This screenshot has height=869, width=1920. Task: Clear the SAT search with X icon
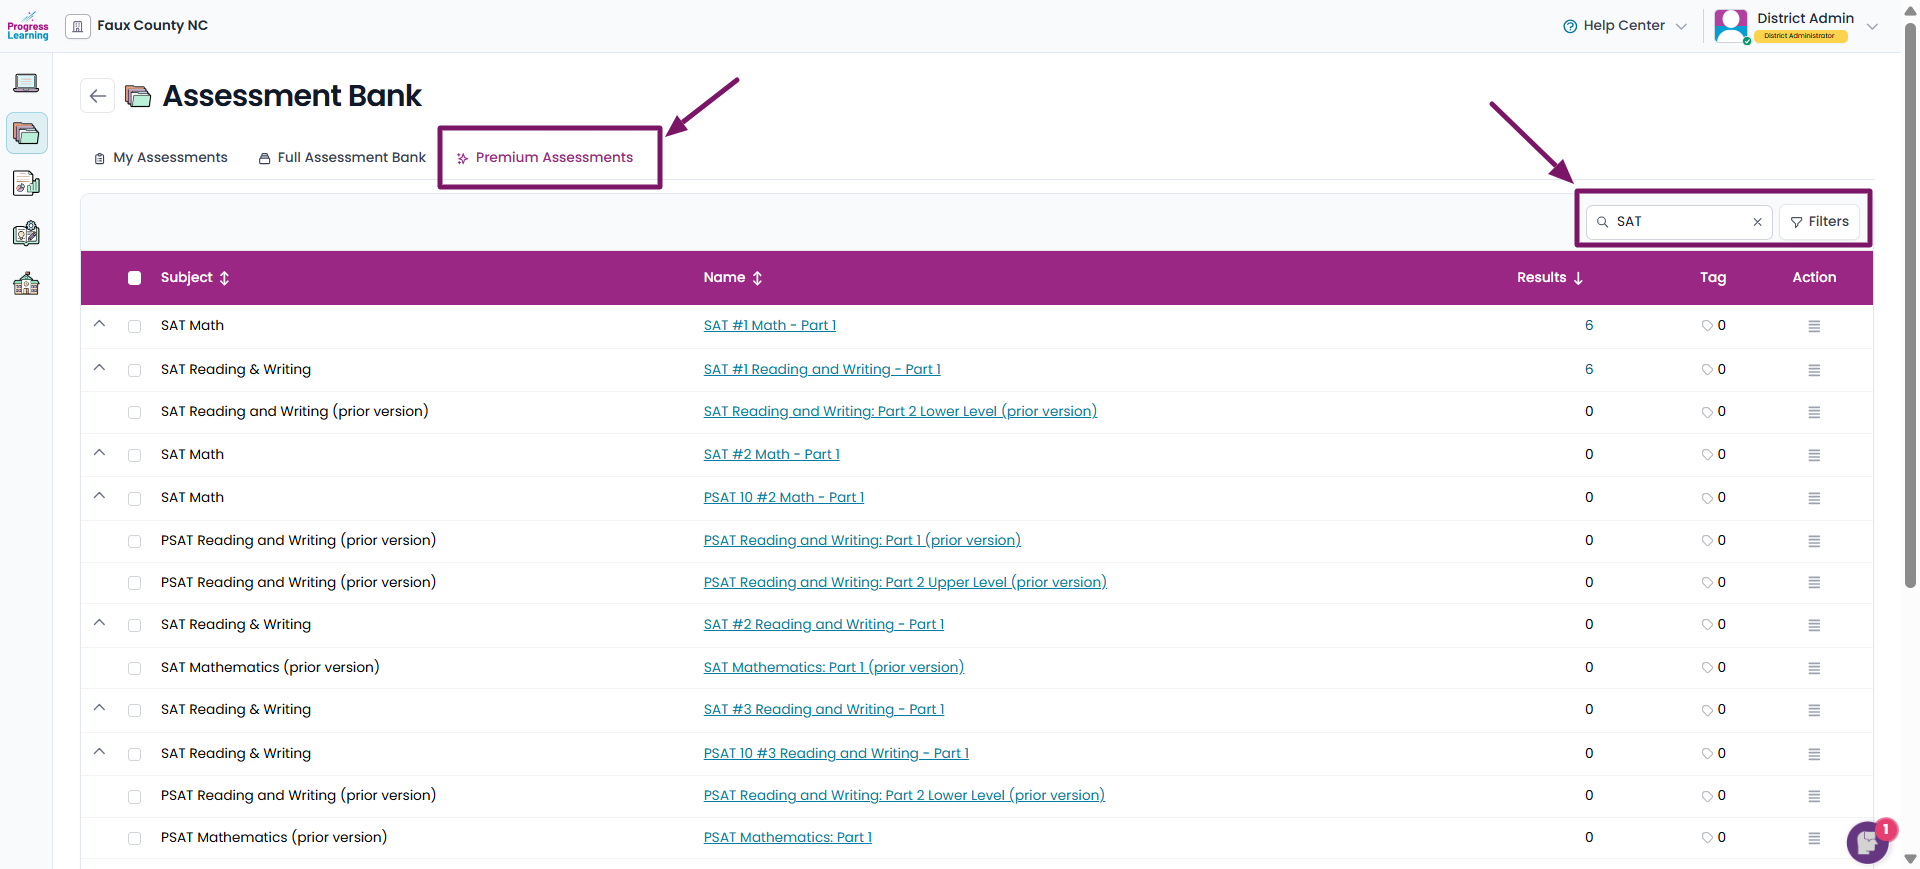point(1757,222)
